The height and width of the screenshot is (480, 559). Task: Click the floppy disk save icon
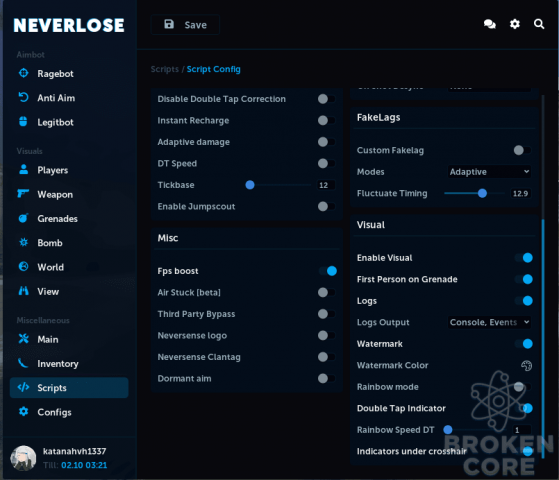169,24
